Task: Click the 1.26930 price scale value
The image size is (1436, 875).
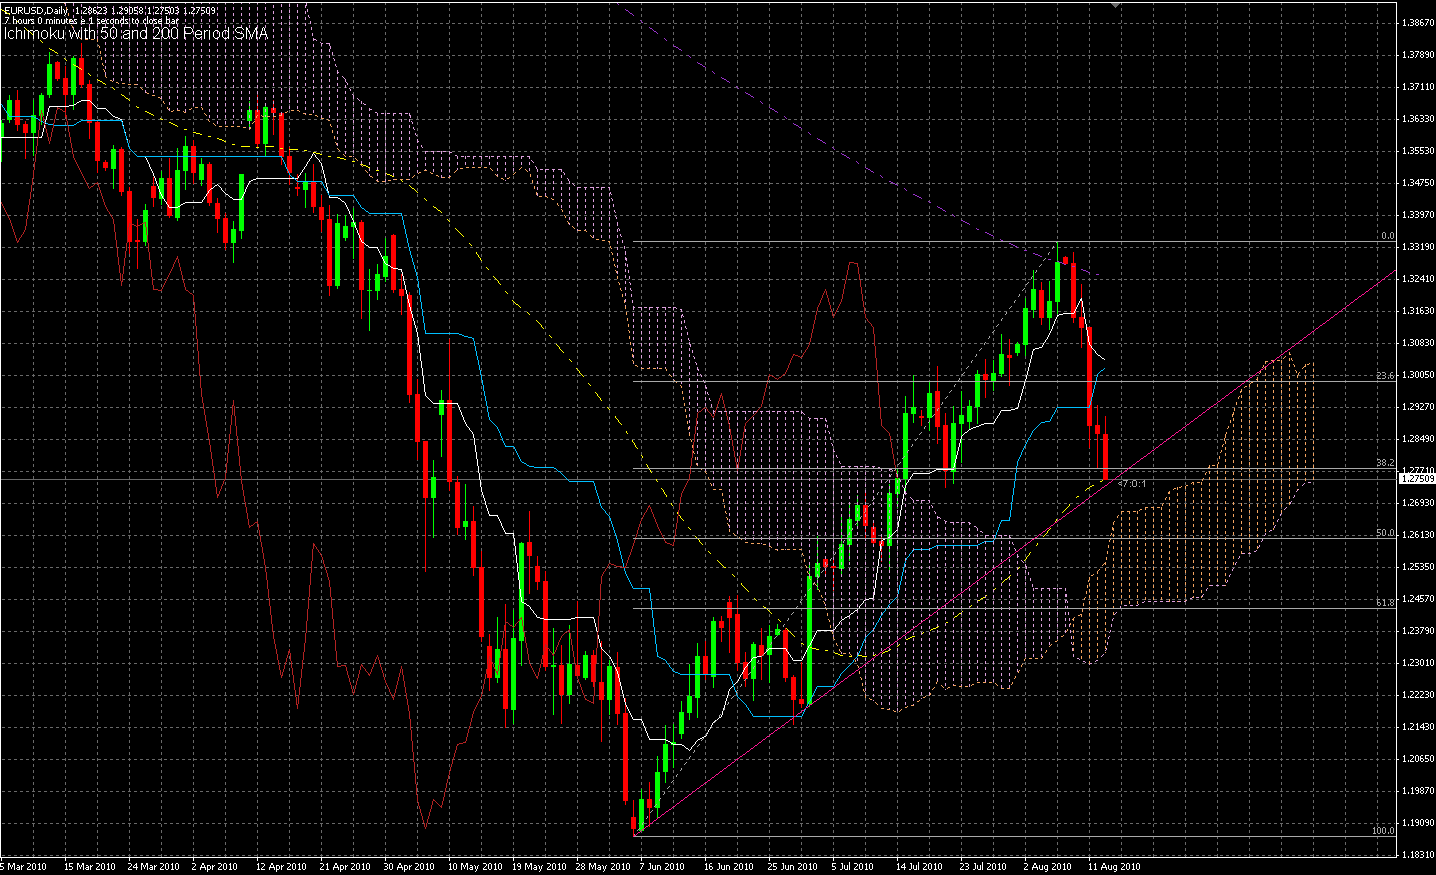Action: [1419, 503]
